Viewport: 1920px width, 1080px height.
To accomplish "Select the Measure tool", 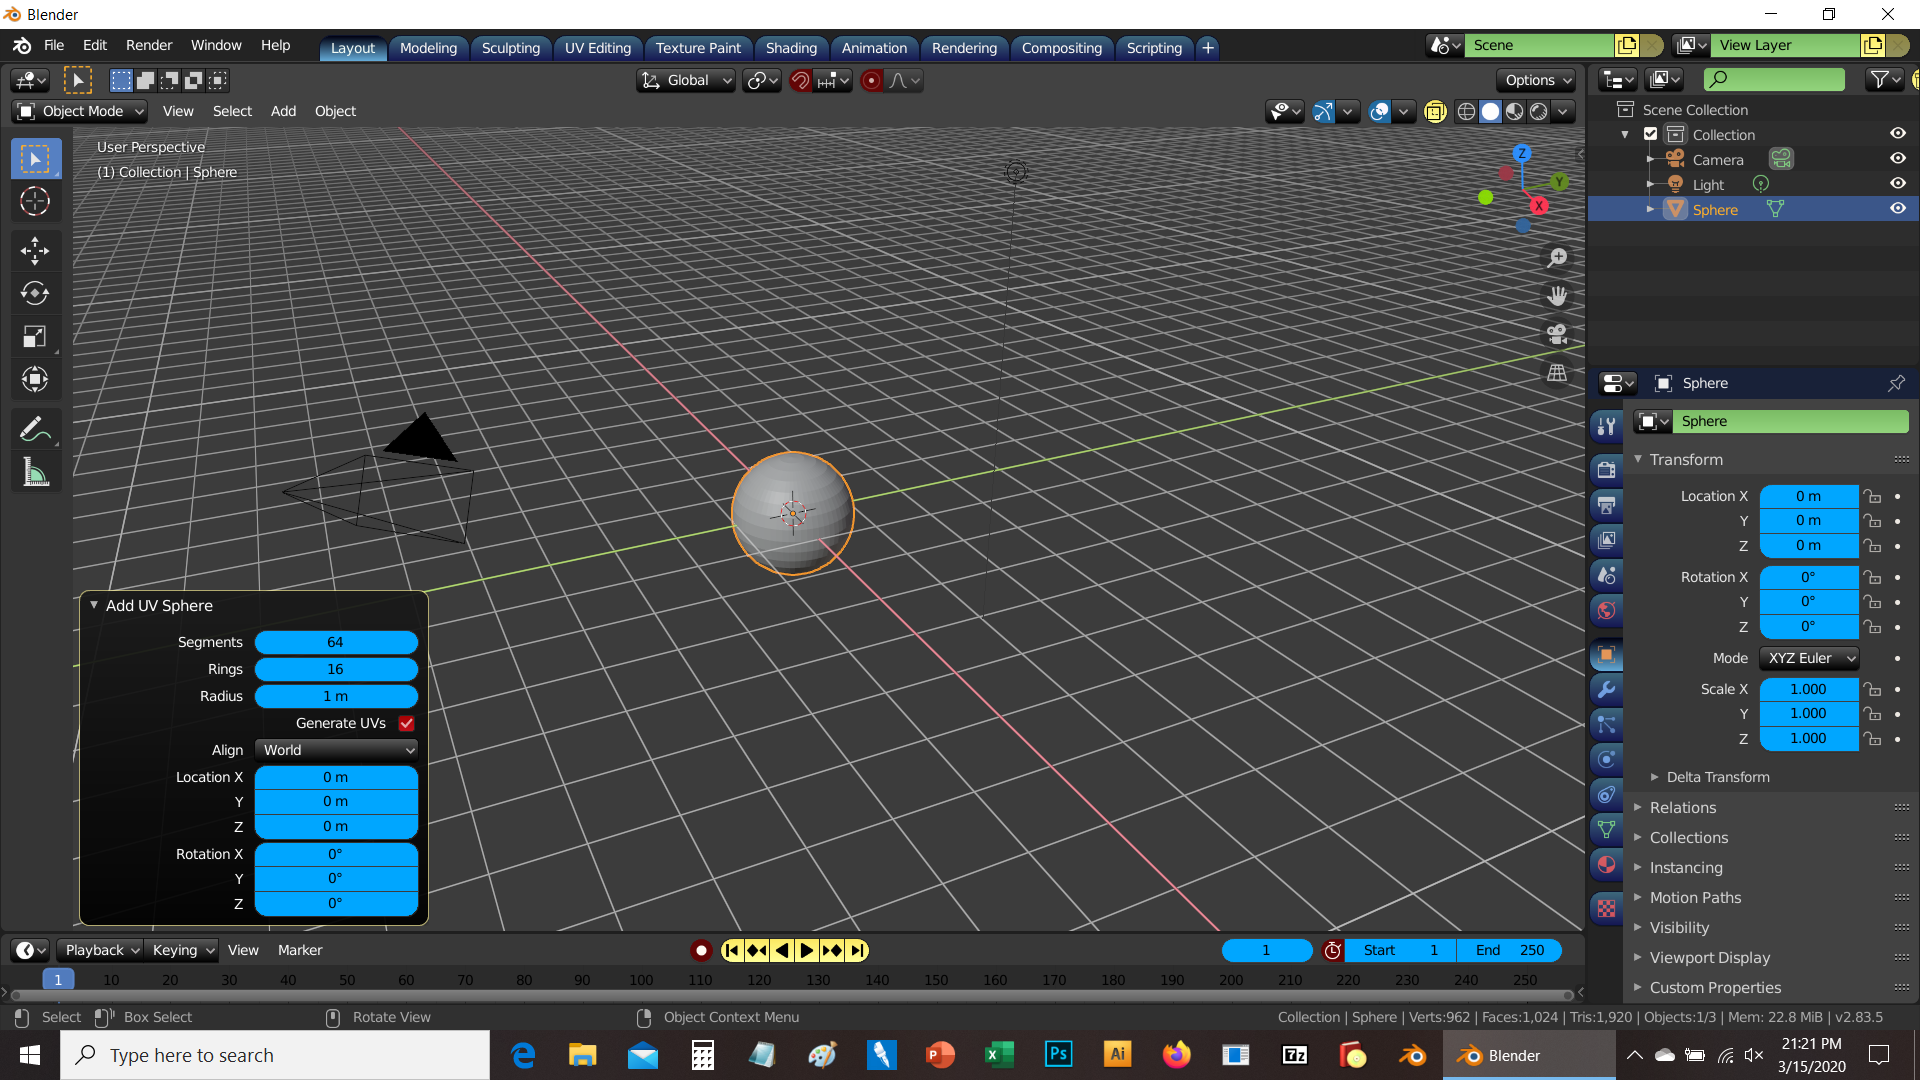I will coord(35,473).
